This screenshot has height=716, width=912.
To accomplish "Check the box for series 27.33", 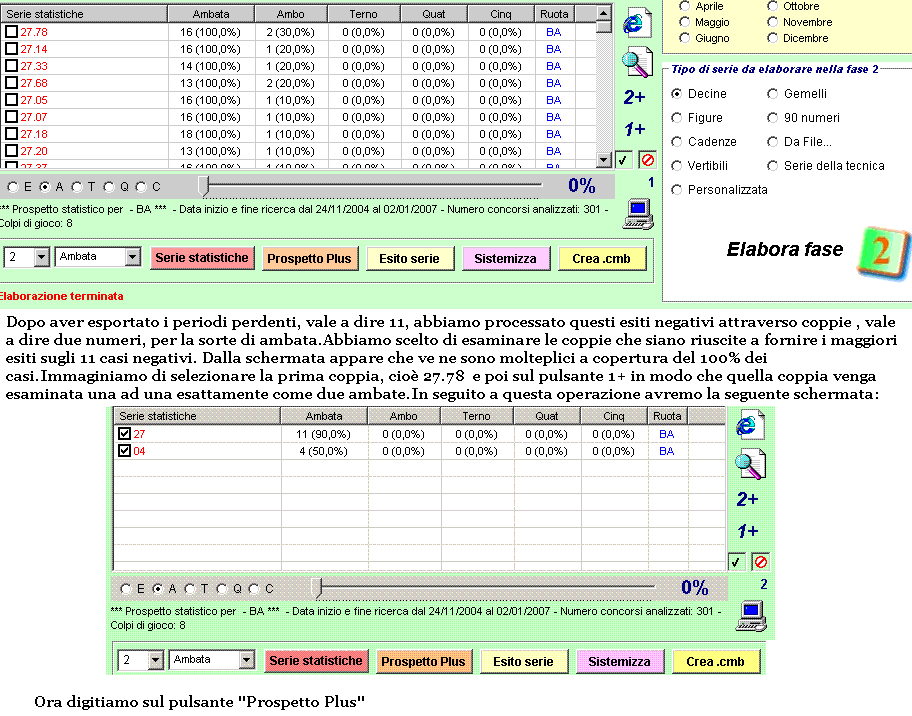I will 11,65.
